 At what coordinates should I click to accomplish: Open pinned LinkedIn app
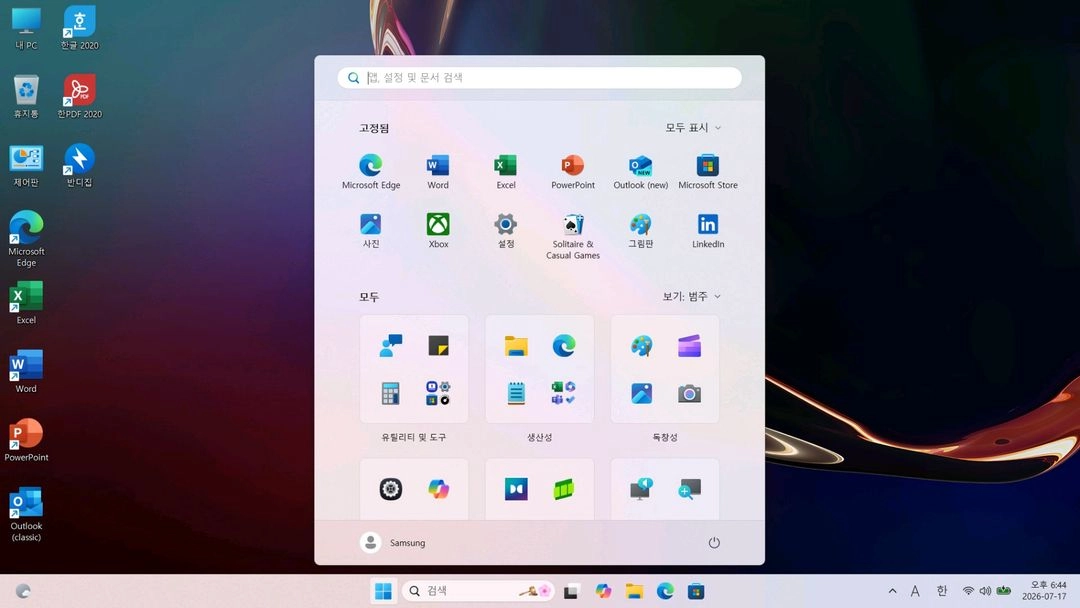tap(708, 231)
